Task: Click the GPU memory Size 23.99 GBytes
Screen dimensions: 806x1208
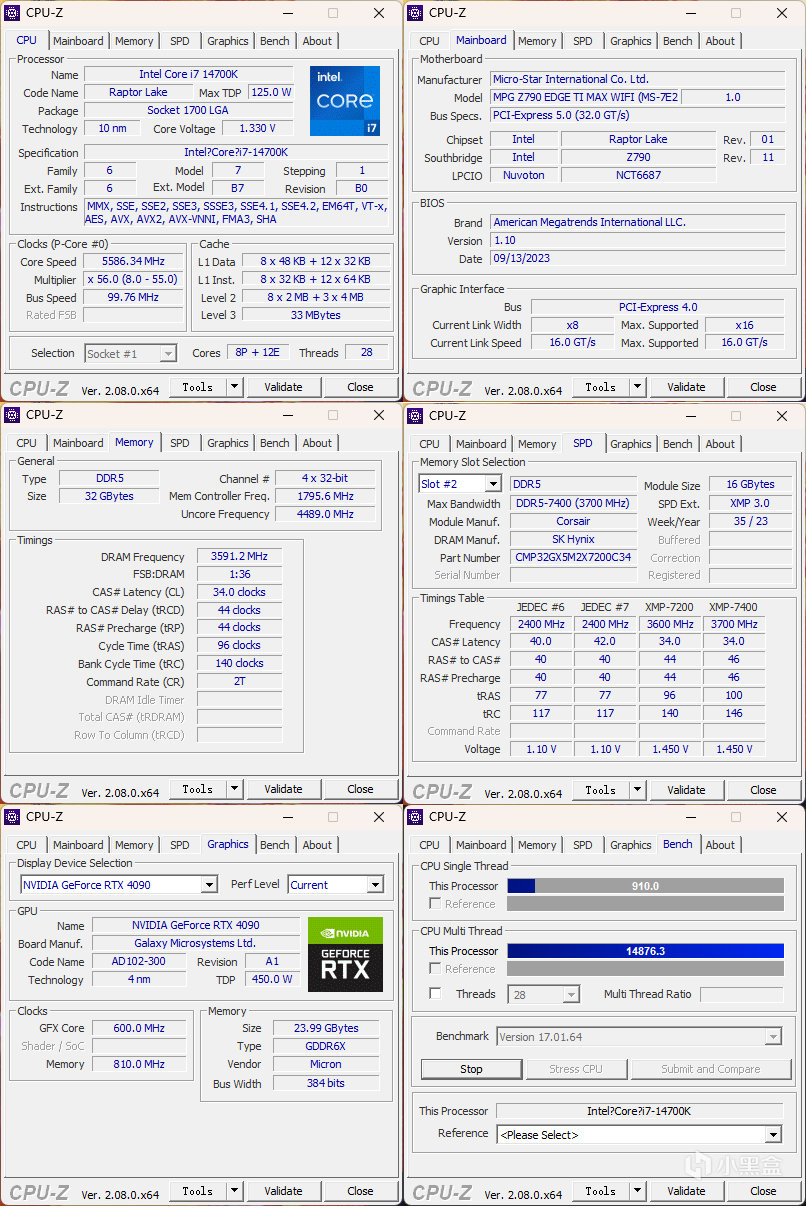Action: [325, 1028]
